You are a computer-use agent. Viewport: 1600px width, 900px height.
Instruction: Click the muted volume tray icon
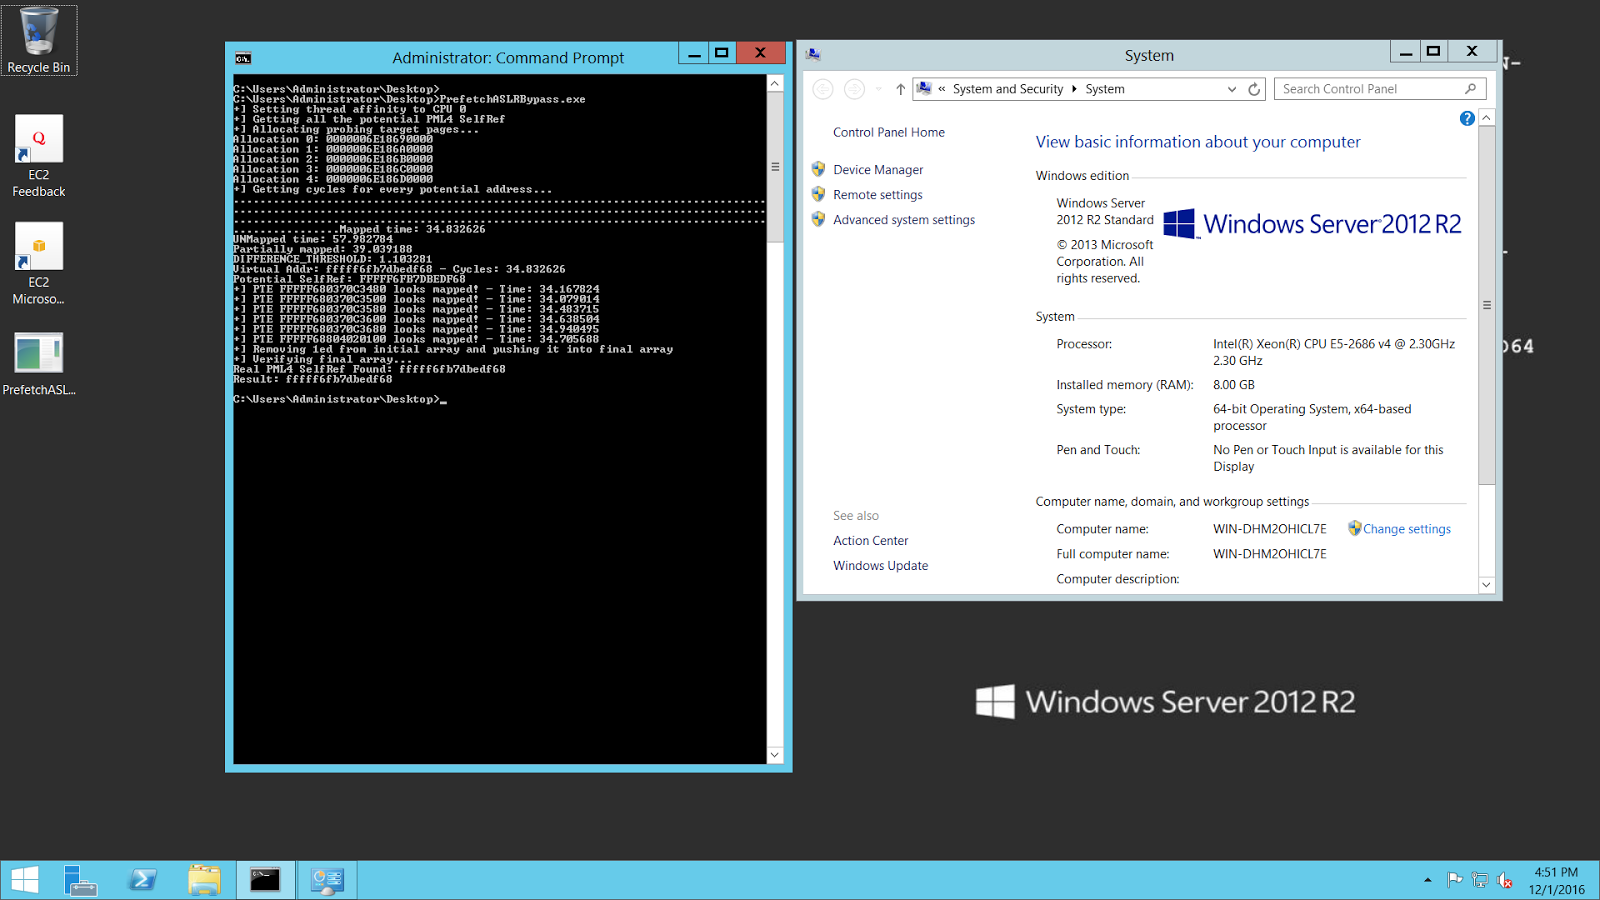pos(1505,880)
